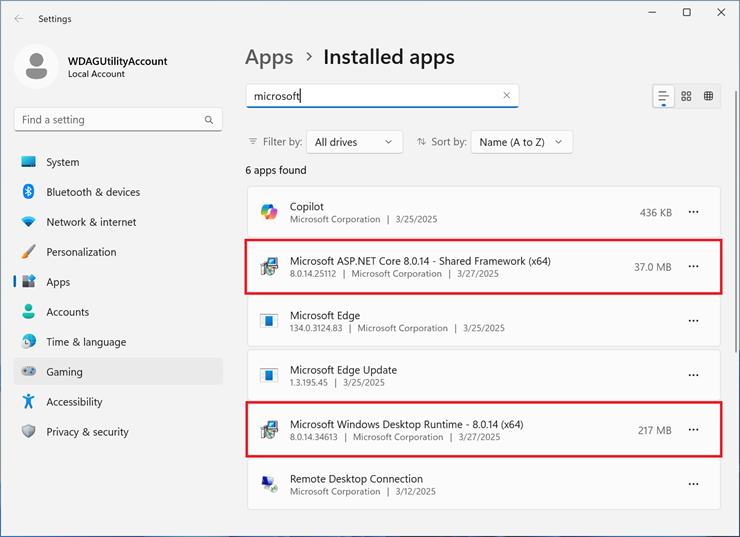Click the back arrow in Settings header

20,18
